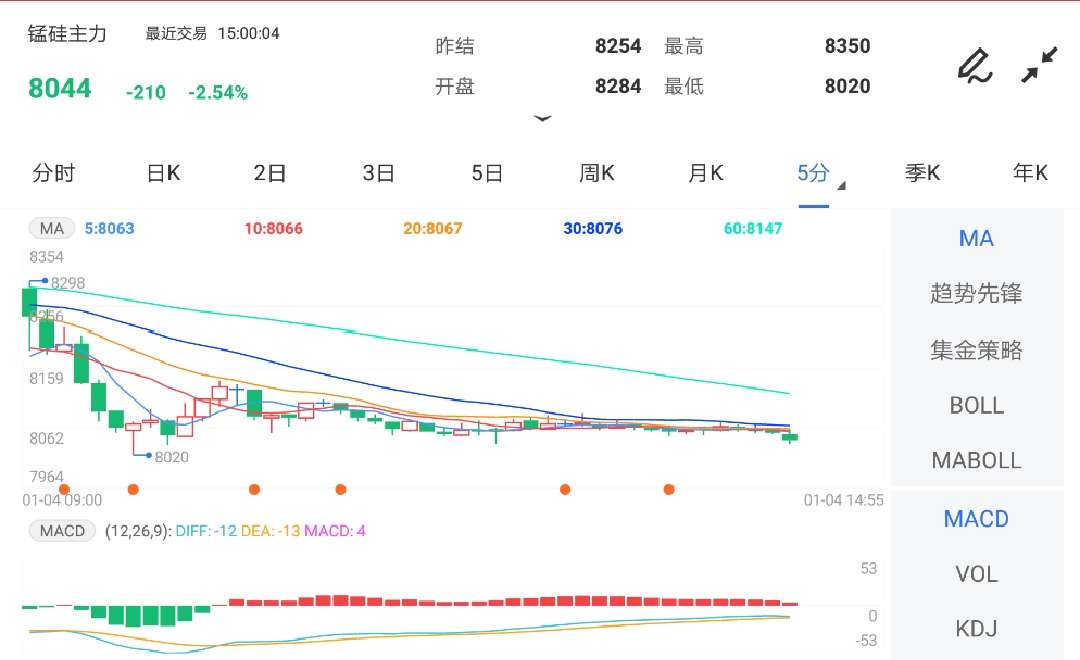Click the MACD: 4 readout

pyautogui.click(x=335, y=531)
